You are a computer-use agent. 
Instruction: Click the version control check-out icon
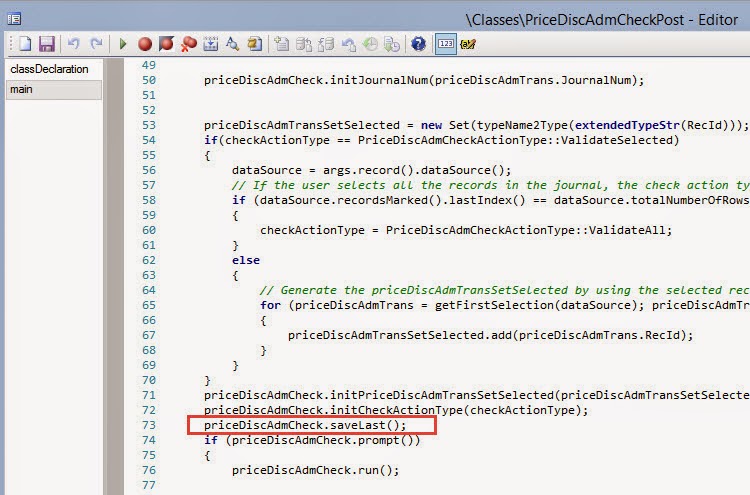pyautogui.click(x=304, y=44)
